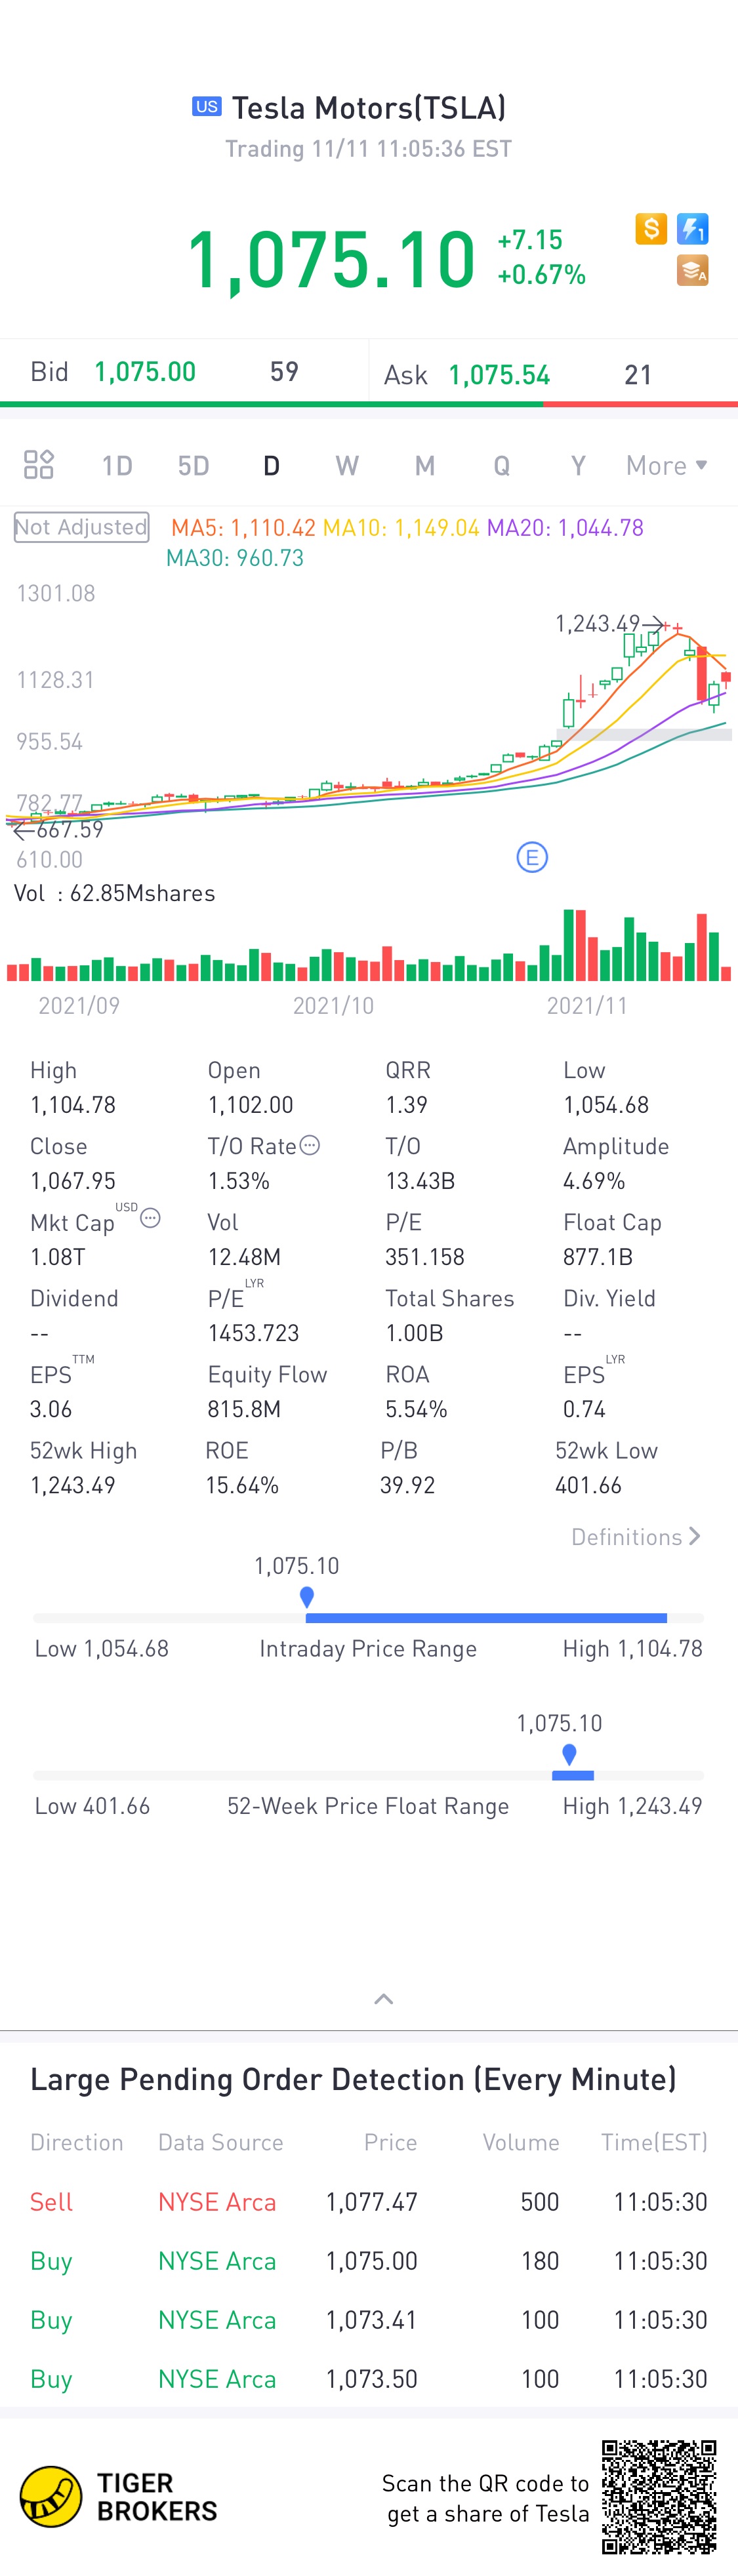Tap the Large Pending Order Detection heading

353,2079
